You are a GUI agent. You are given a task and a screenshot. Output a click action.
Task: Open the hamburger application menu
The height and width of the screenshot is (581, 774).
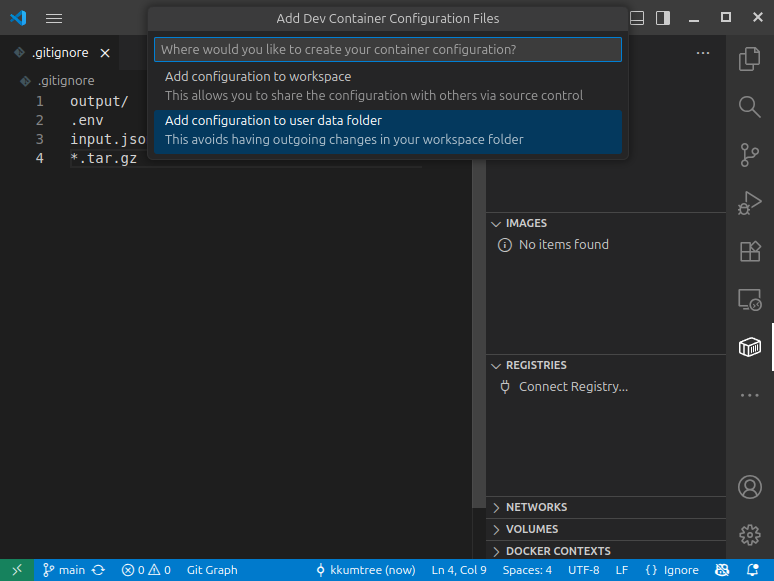point(54,18)
